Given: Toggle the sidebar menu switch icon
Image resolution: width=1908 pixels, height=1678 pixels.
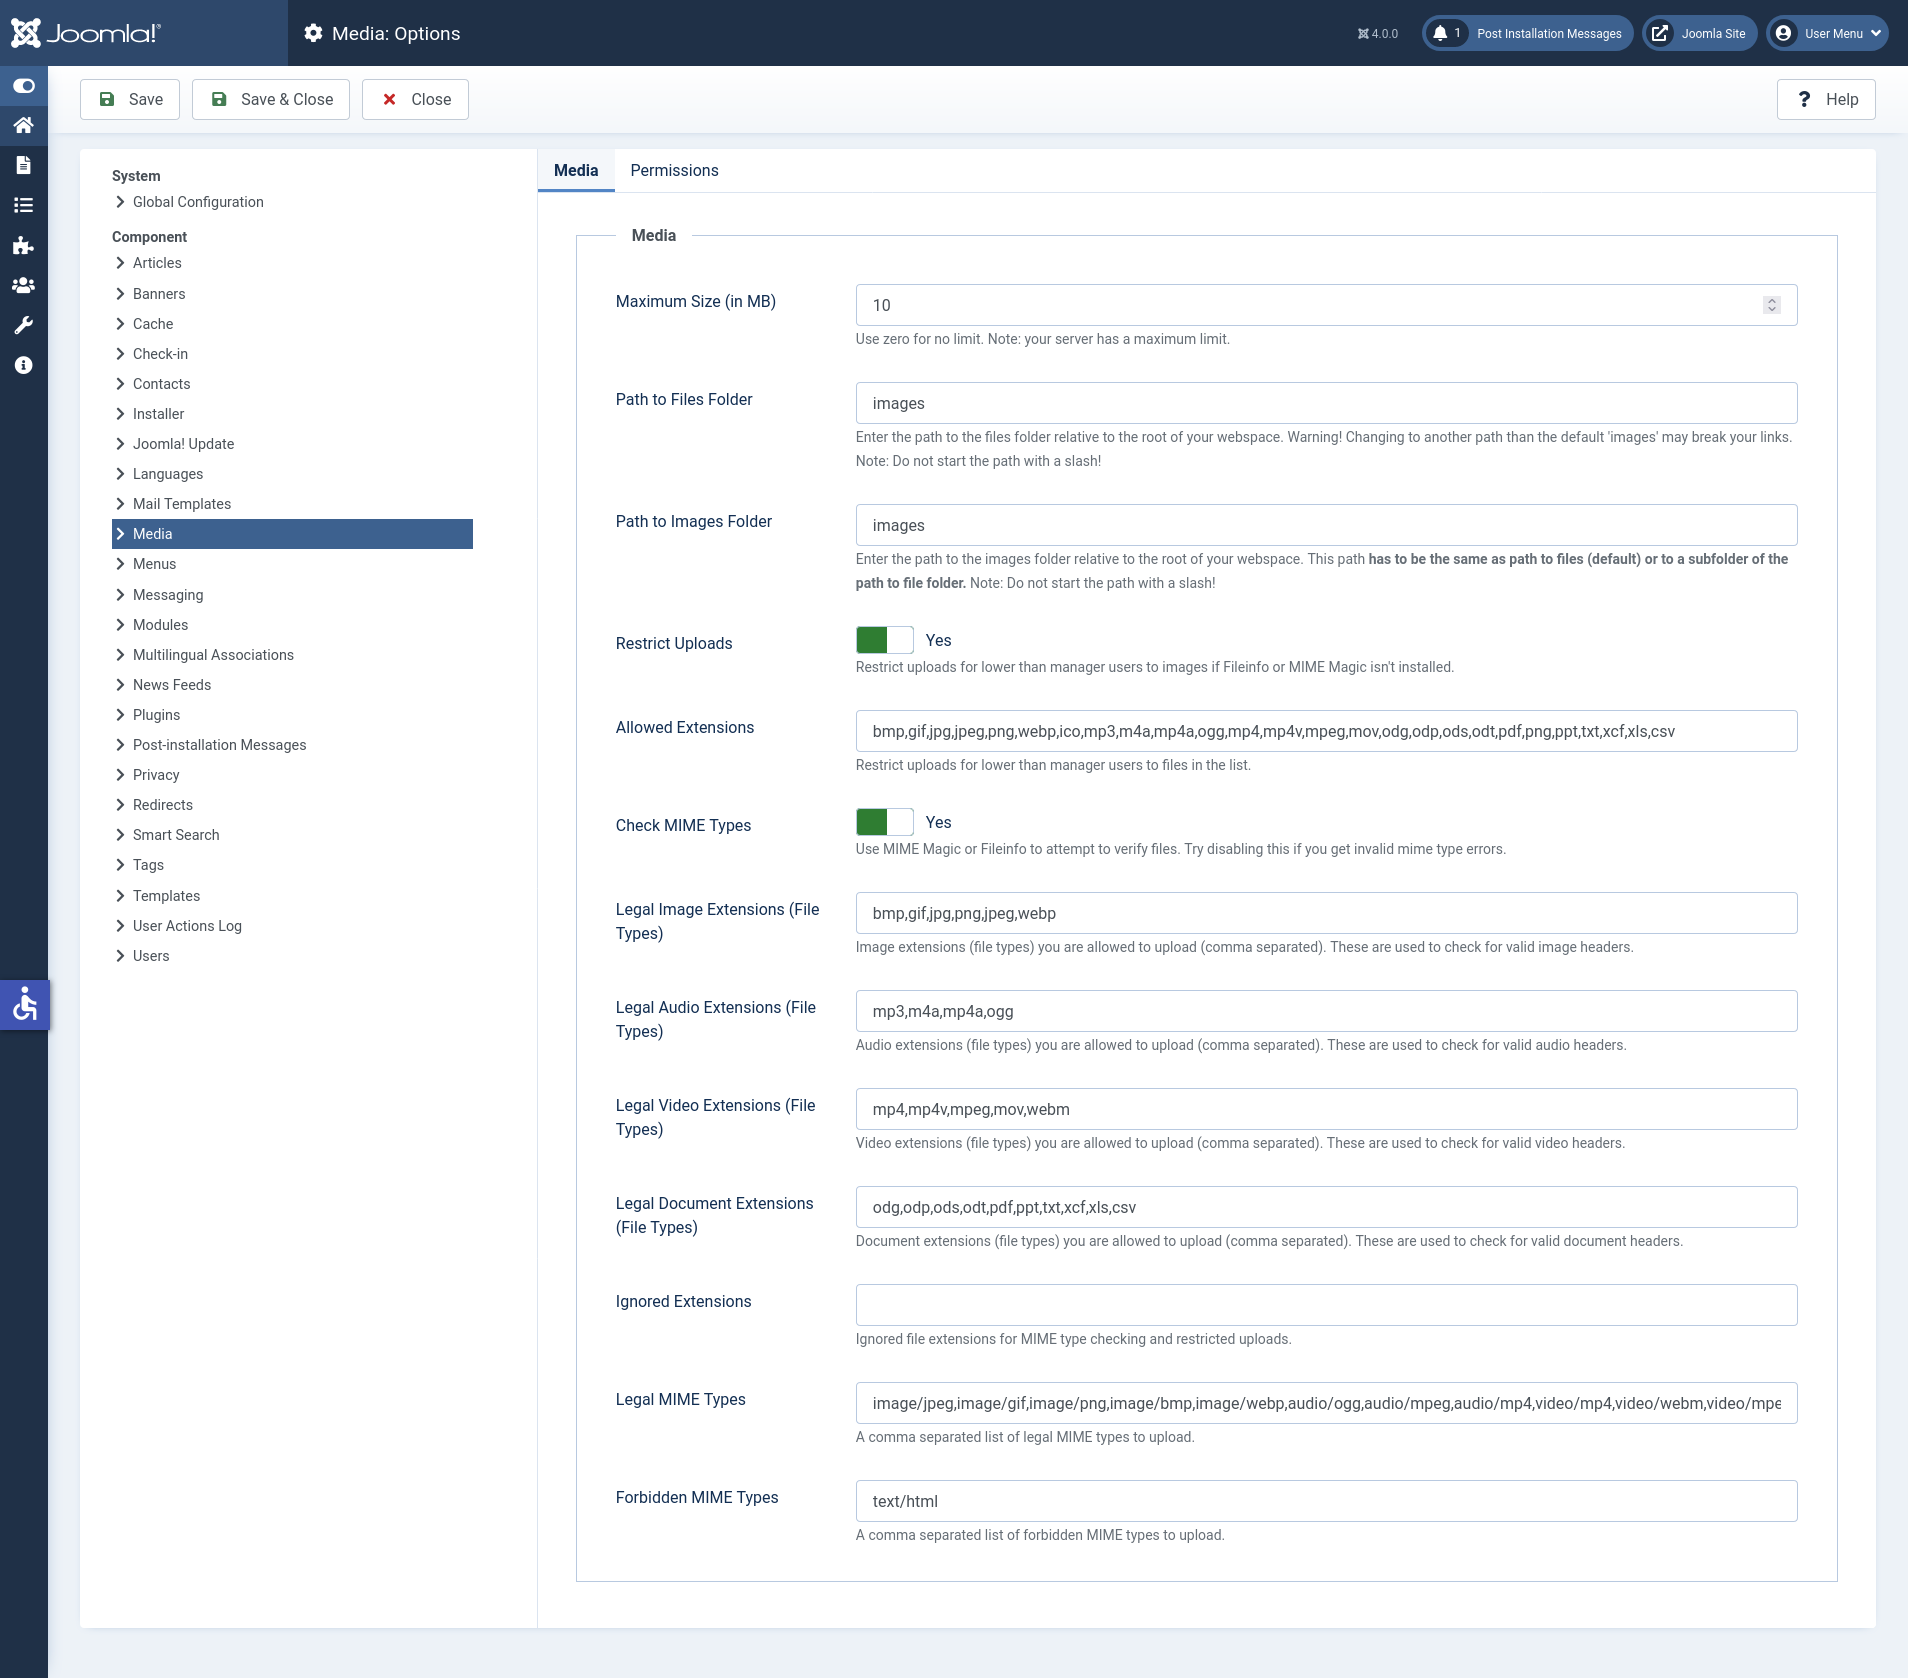Looking at the screenshot, I should tap(23, 86).
